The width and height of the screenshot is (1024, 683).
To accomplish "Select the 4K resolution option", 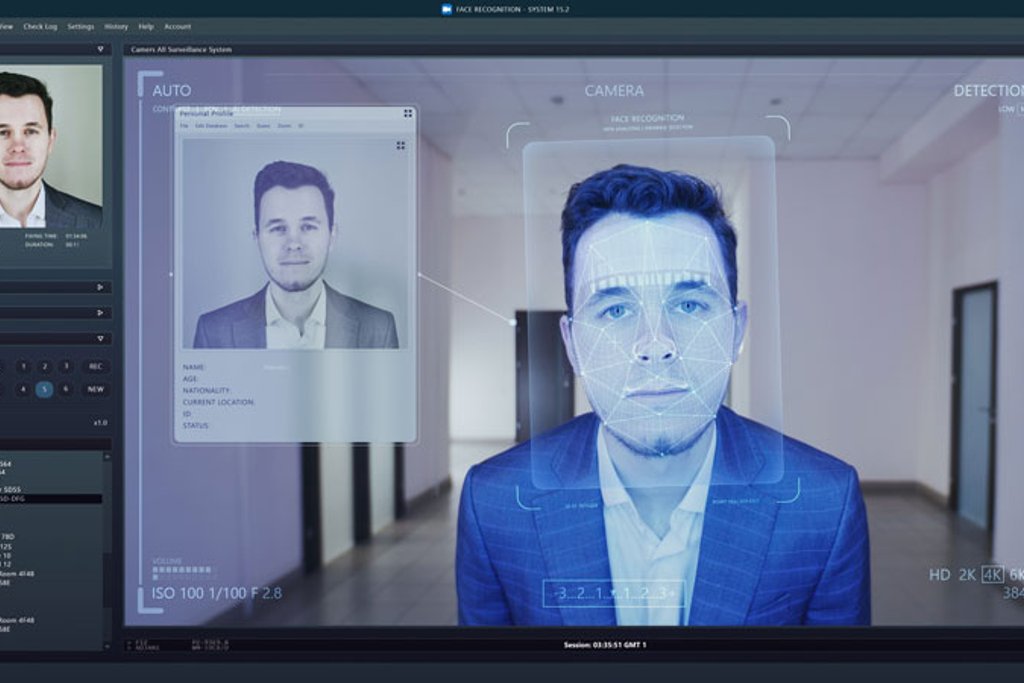I will [x=993, y=575].
